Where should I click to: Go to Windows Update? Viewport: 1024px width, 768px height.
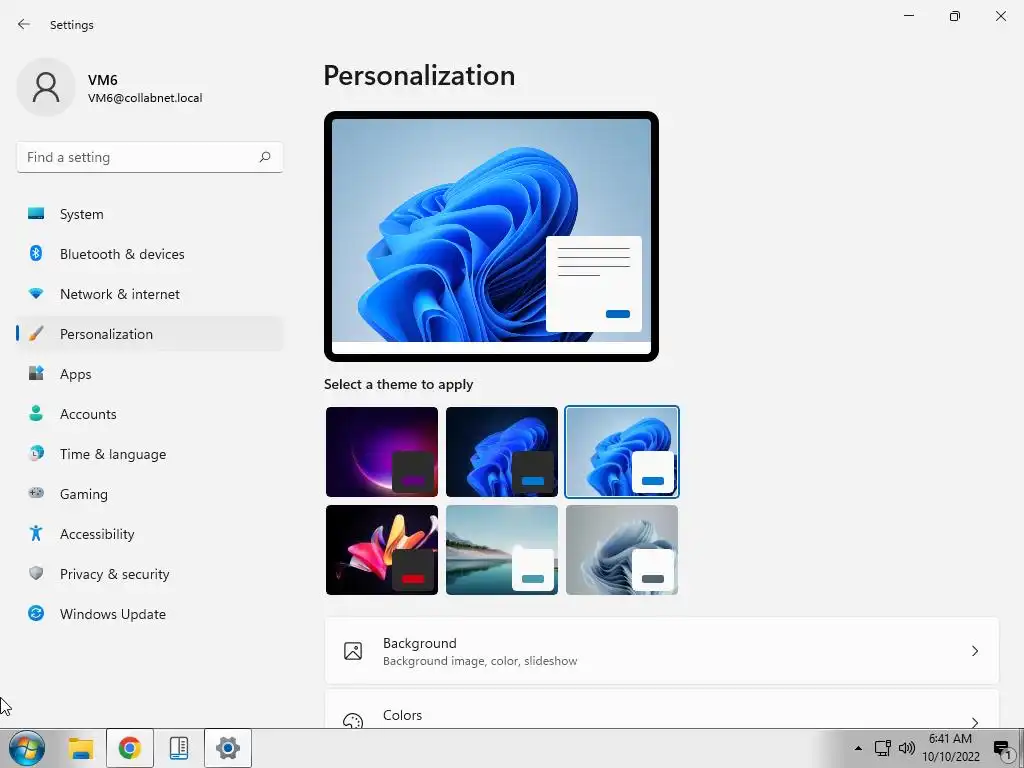pos(150,614)
